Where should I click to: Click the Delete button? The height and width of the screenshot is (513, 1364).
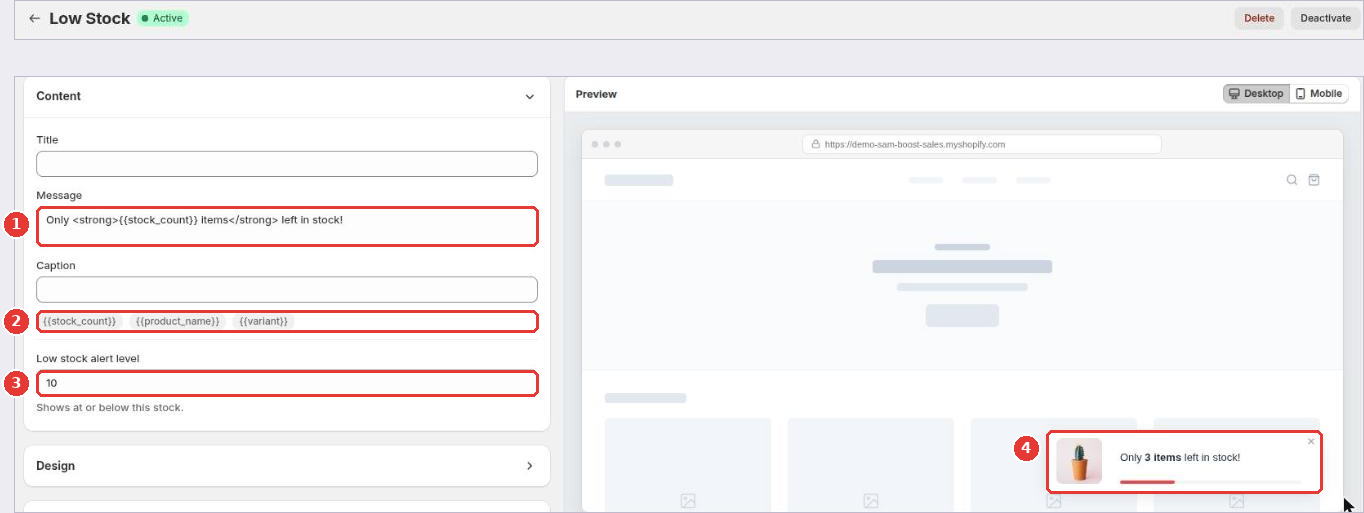click(1259, 18)
